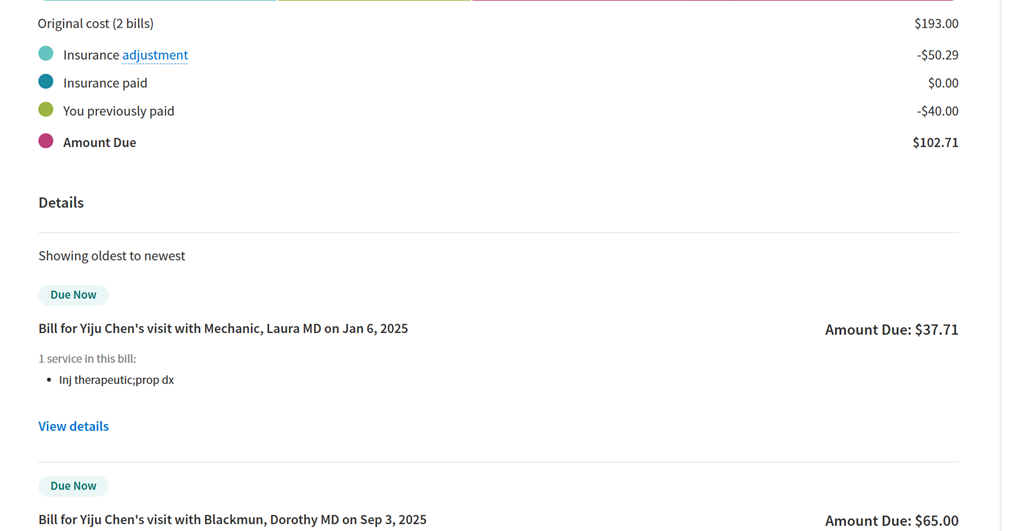The height and width of the screenshot is (531, 1024).
Task: Click the Inj therapeutic;prop dx service item
Action: pos(116,380)
